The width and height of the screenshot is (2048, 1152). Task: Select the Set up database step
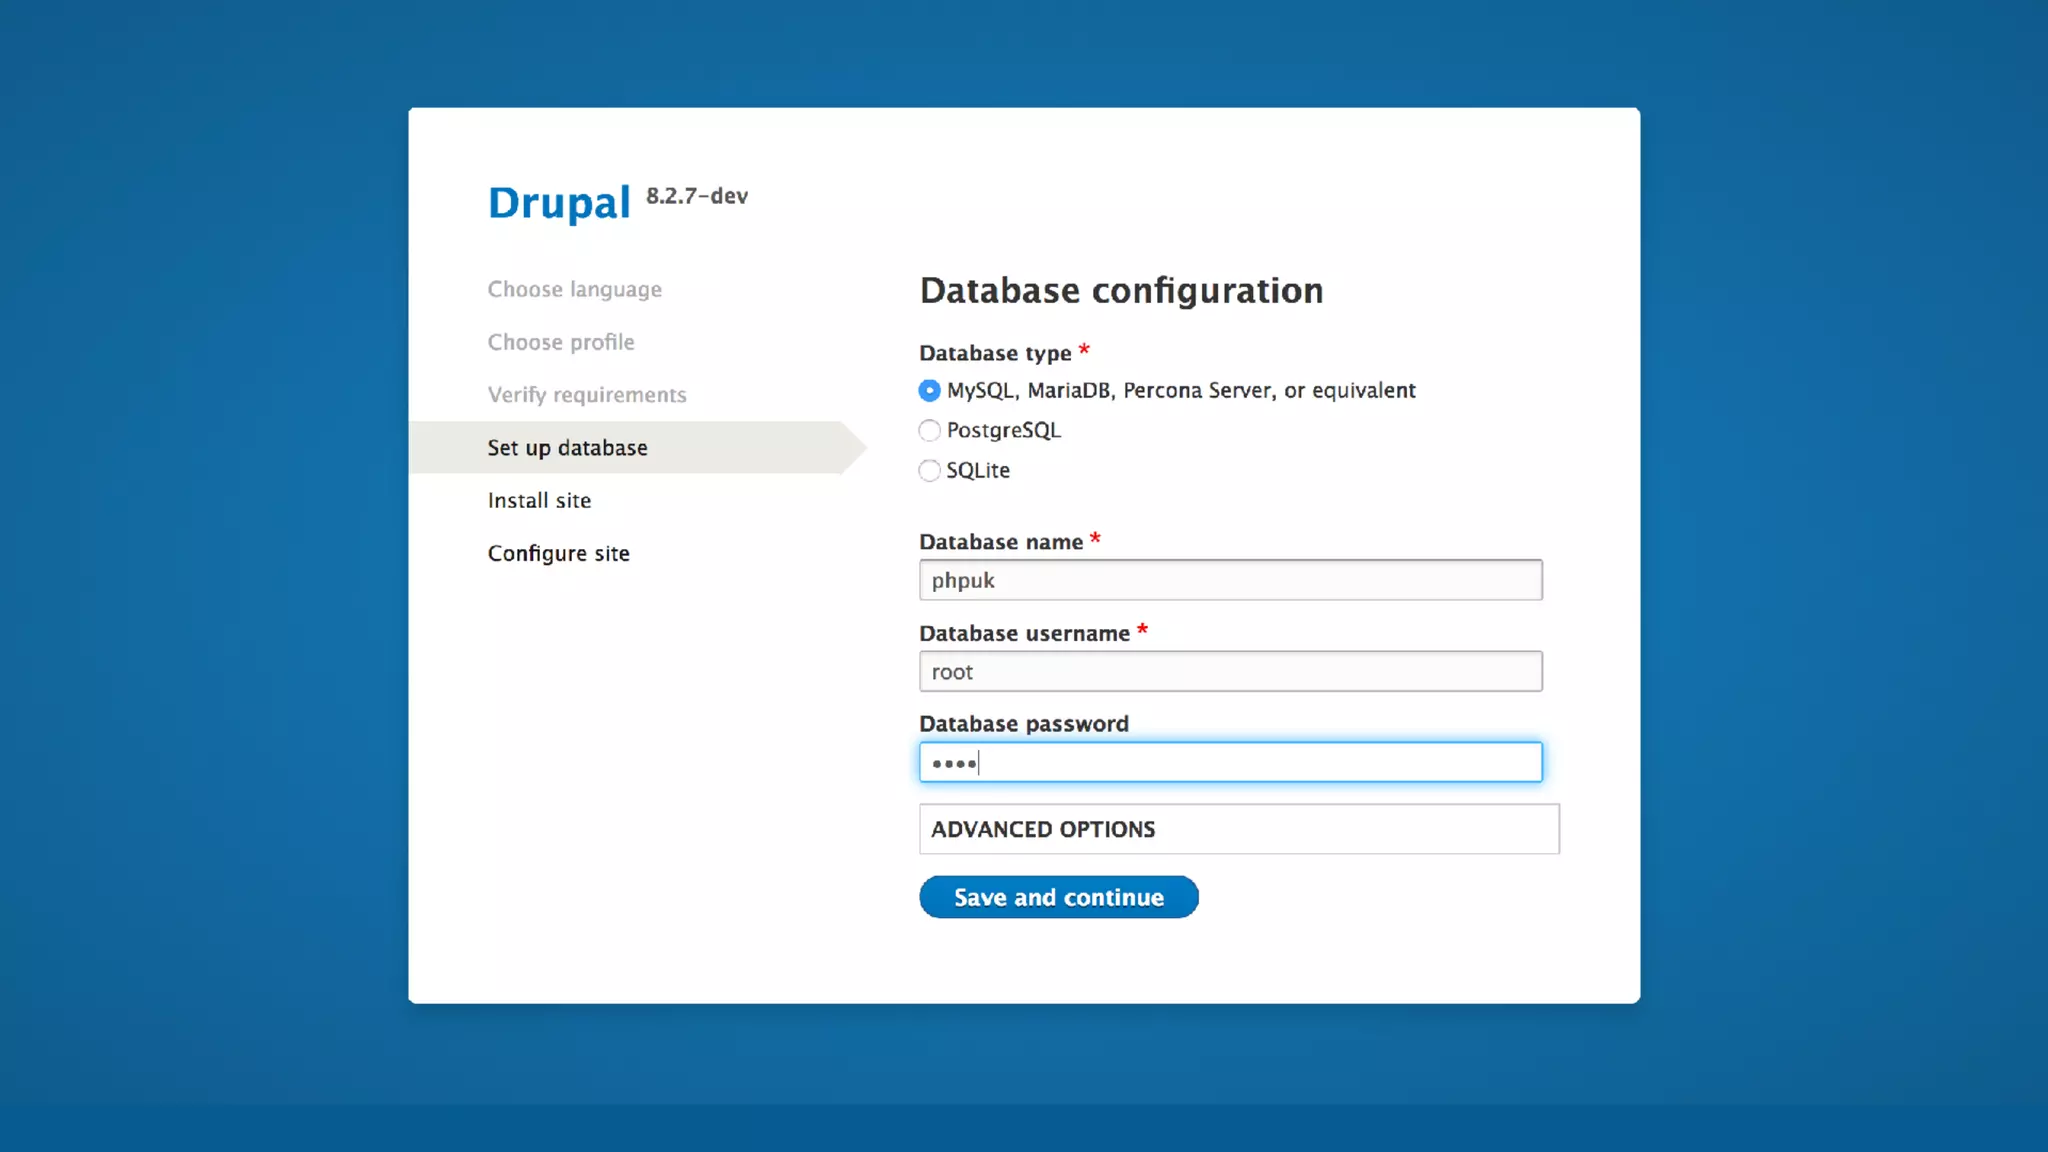click(567, 448)
